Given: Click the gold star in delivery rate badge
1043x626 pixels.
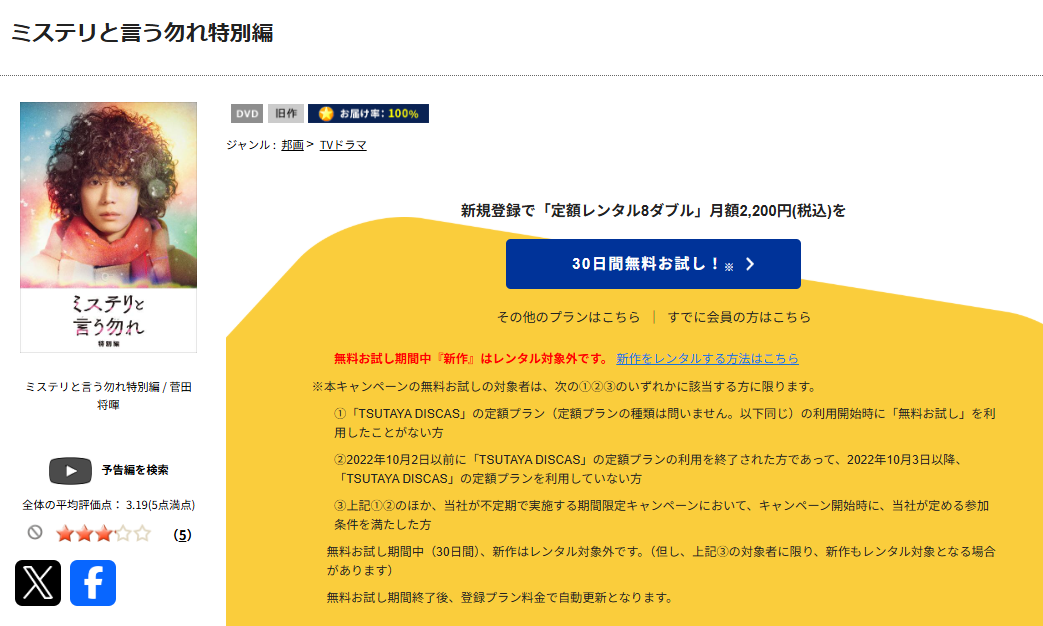Looking at the screenshot, I should point(325,114).
